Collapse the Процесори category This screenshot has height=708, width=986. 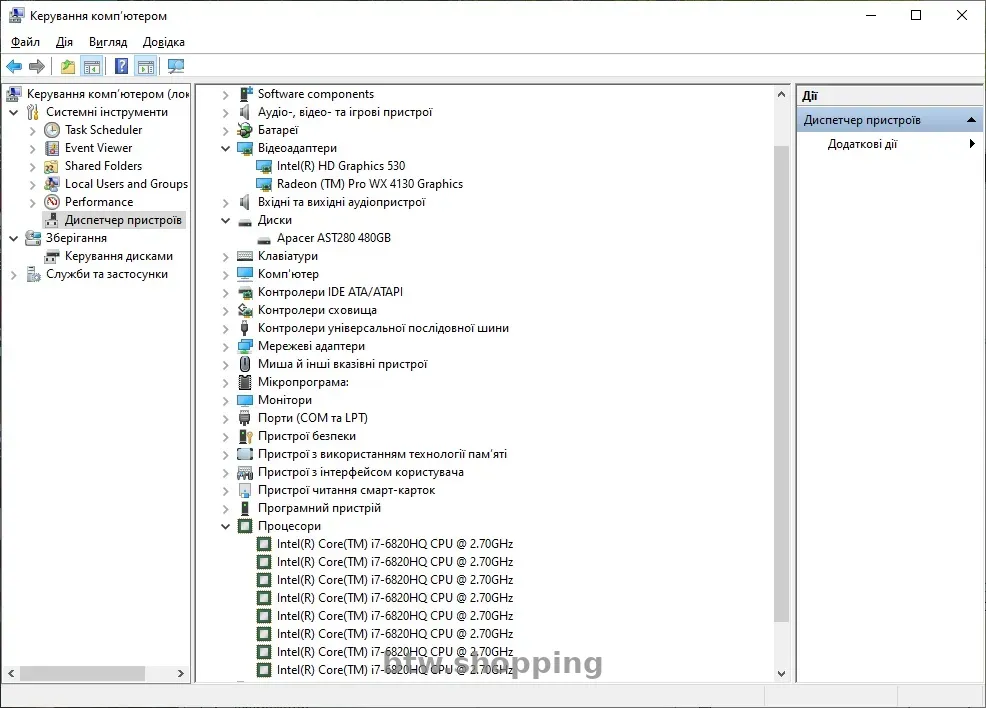[226, 526]
